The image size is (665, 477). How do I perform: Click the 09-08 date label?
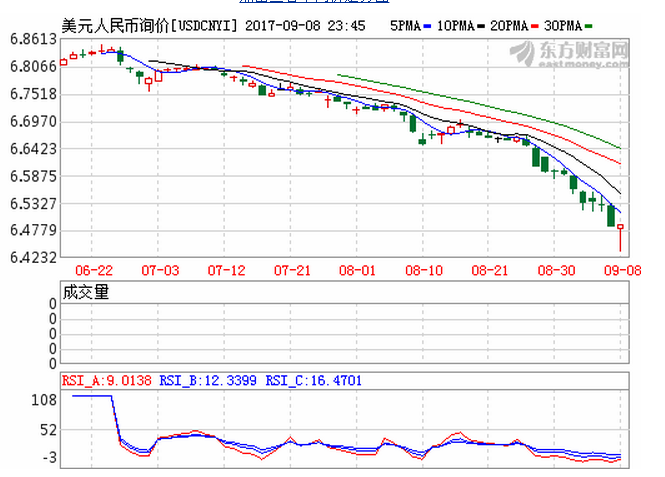tap(623, 271)
